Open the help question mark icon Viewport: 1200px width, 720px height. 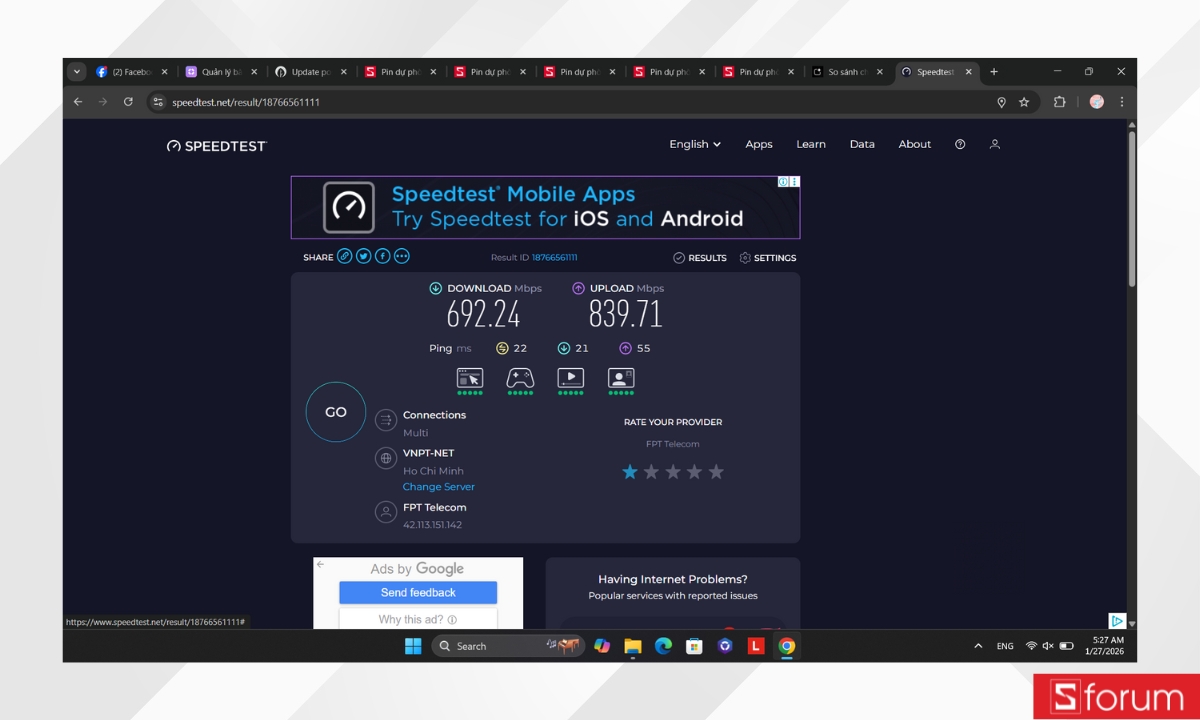(x=960, y=144)
